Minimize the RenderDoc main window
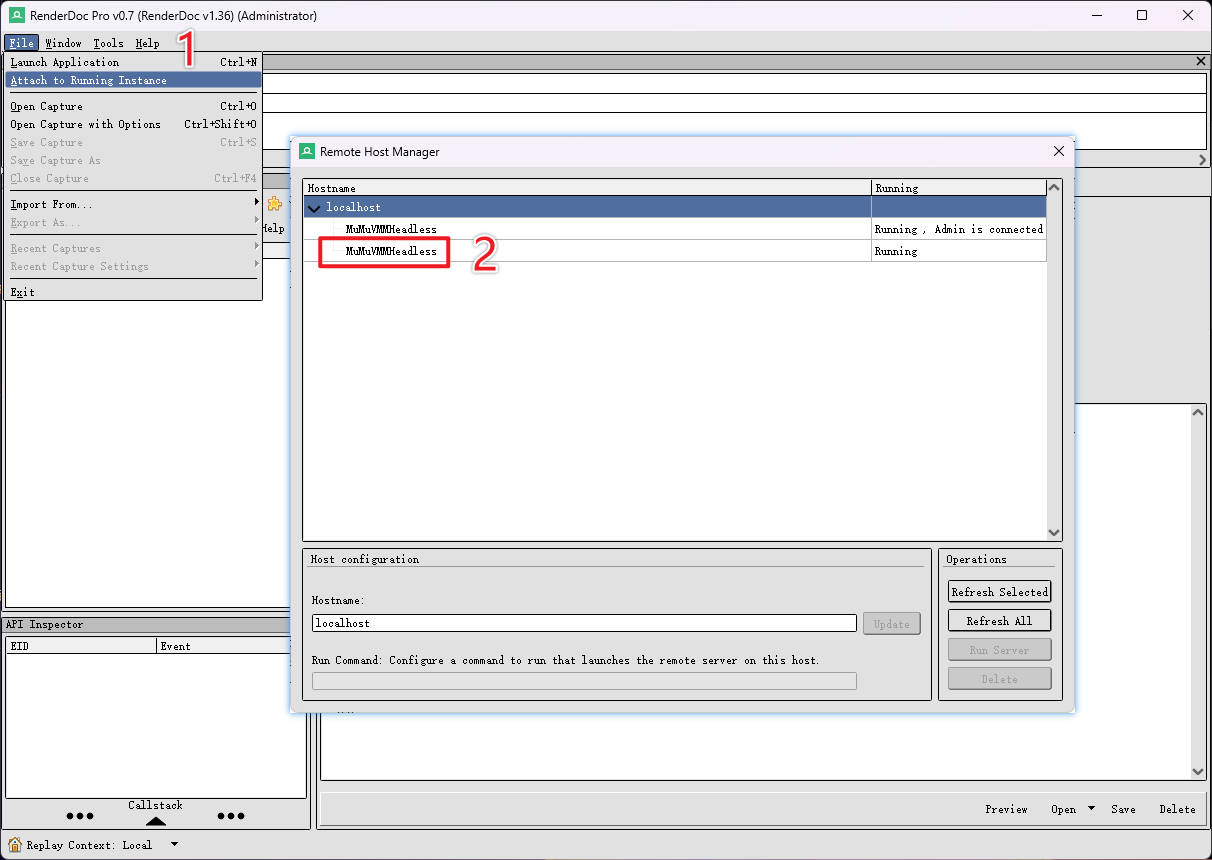 [1097, 15]
